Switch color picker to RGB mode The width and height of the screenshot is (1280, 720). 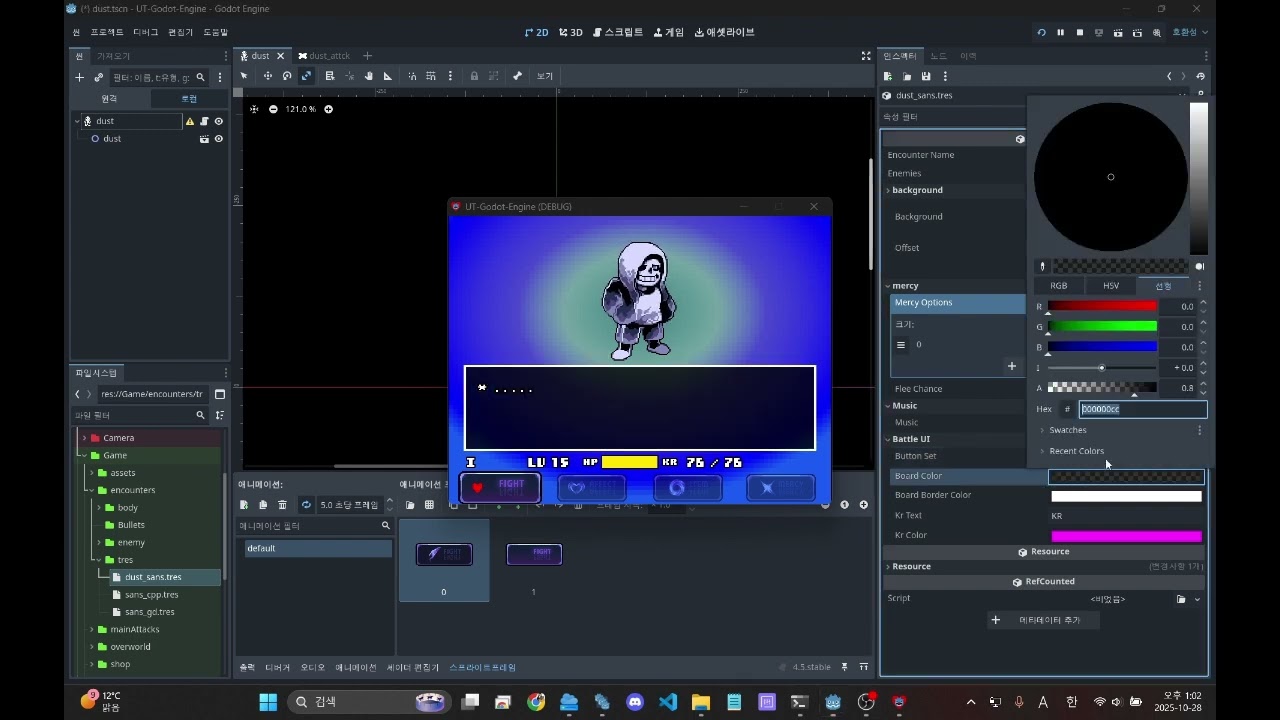(x=1058, y=286)
